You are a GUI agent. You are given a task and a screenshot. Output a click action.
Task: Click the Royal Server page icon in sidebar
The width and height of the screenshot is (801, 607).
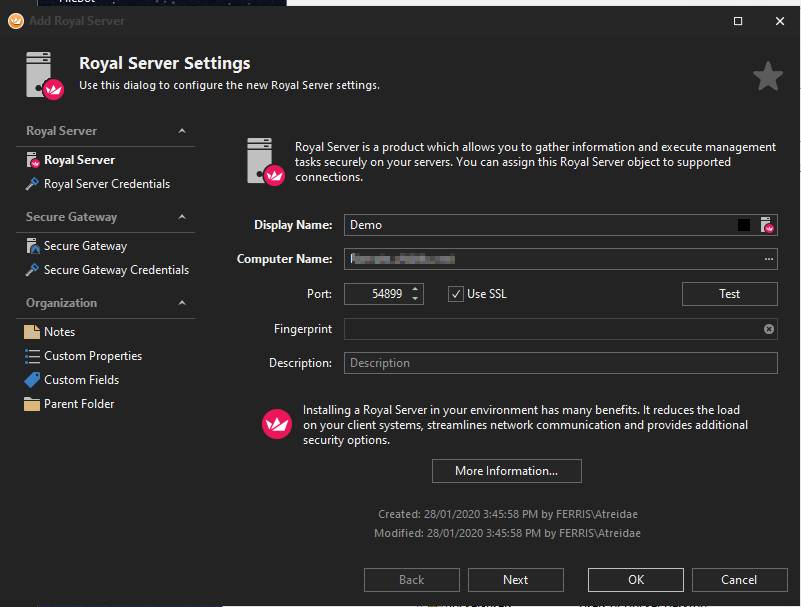32,160
